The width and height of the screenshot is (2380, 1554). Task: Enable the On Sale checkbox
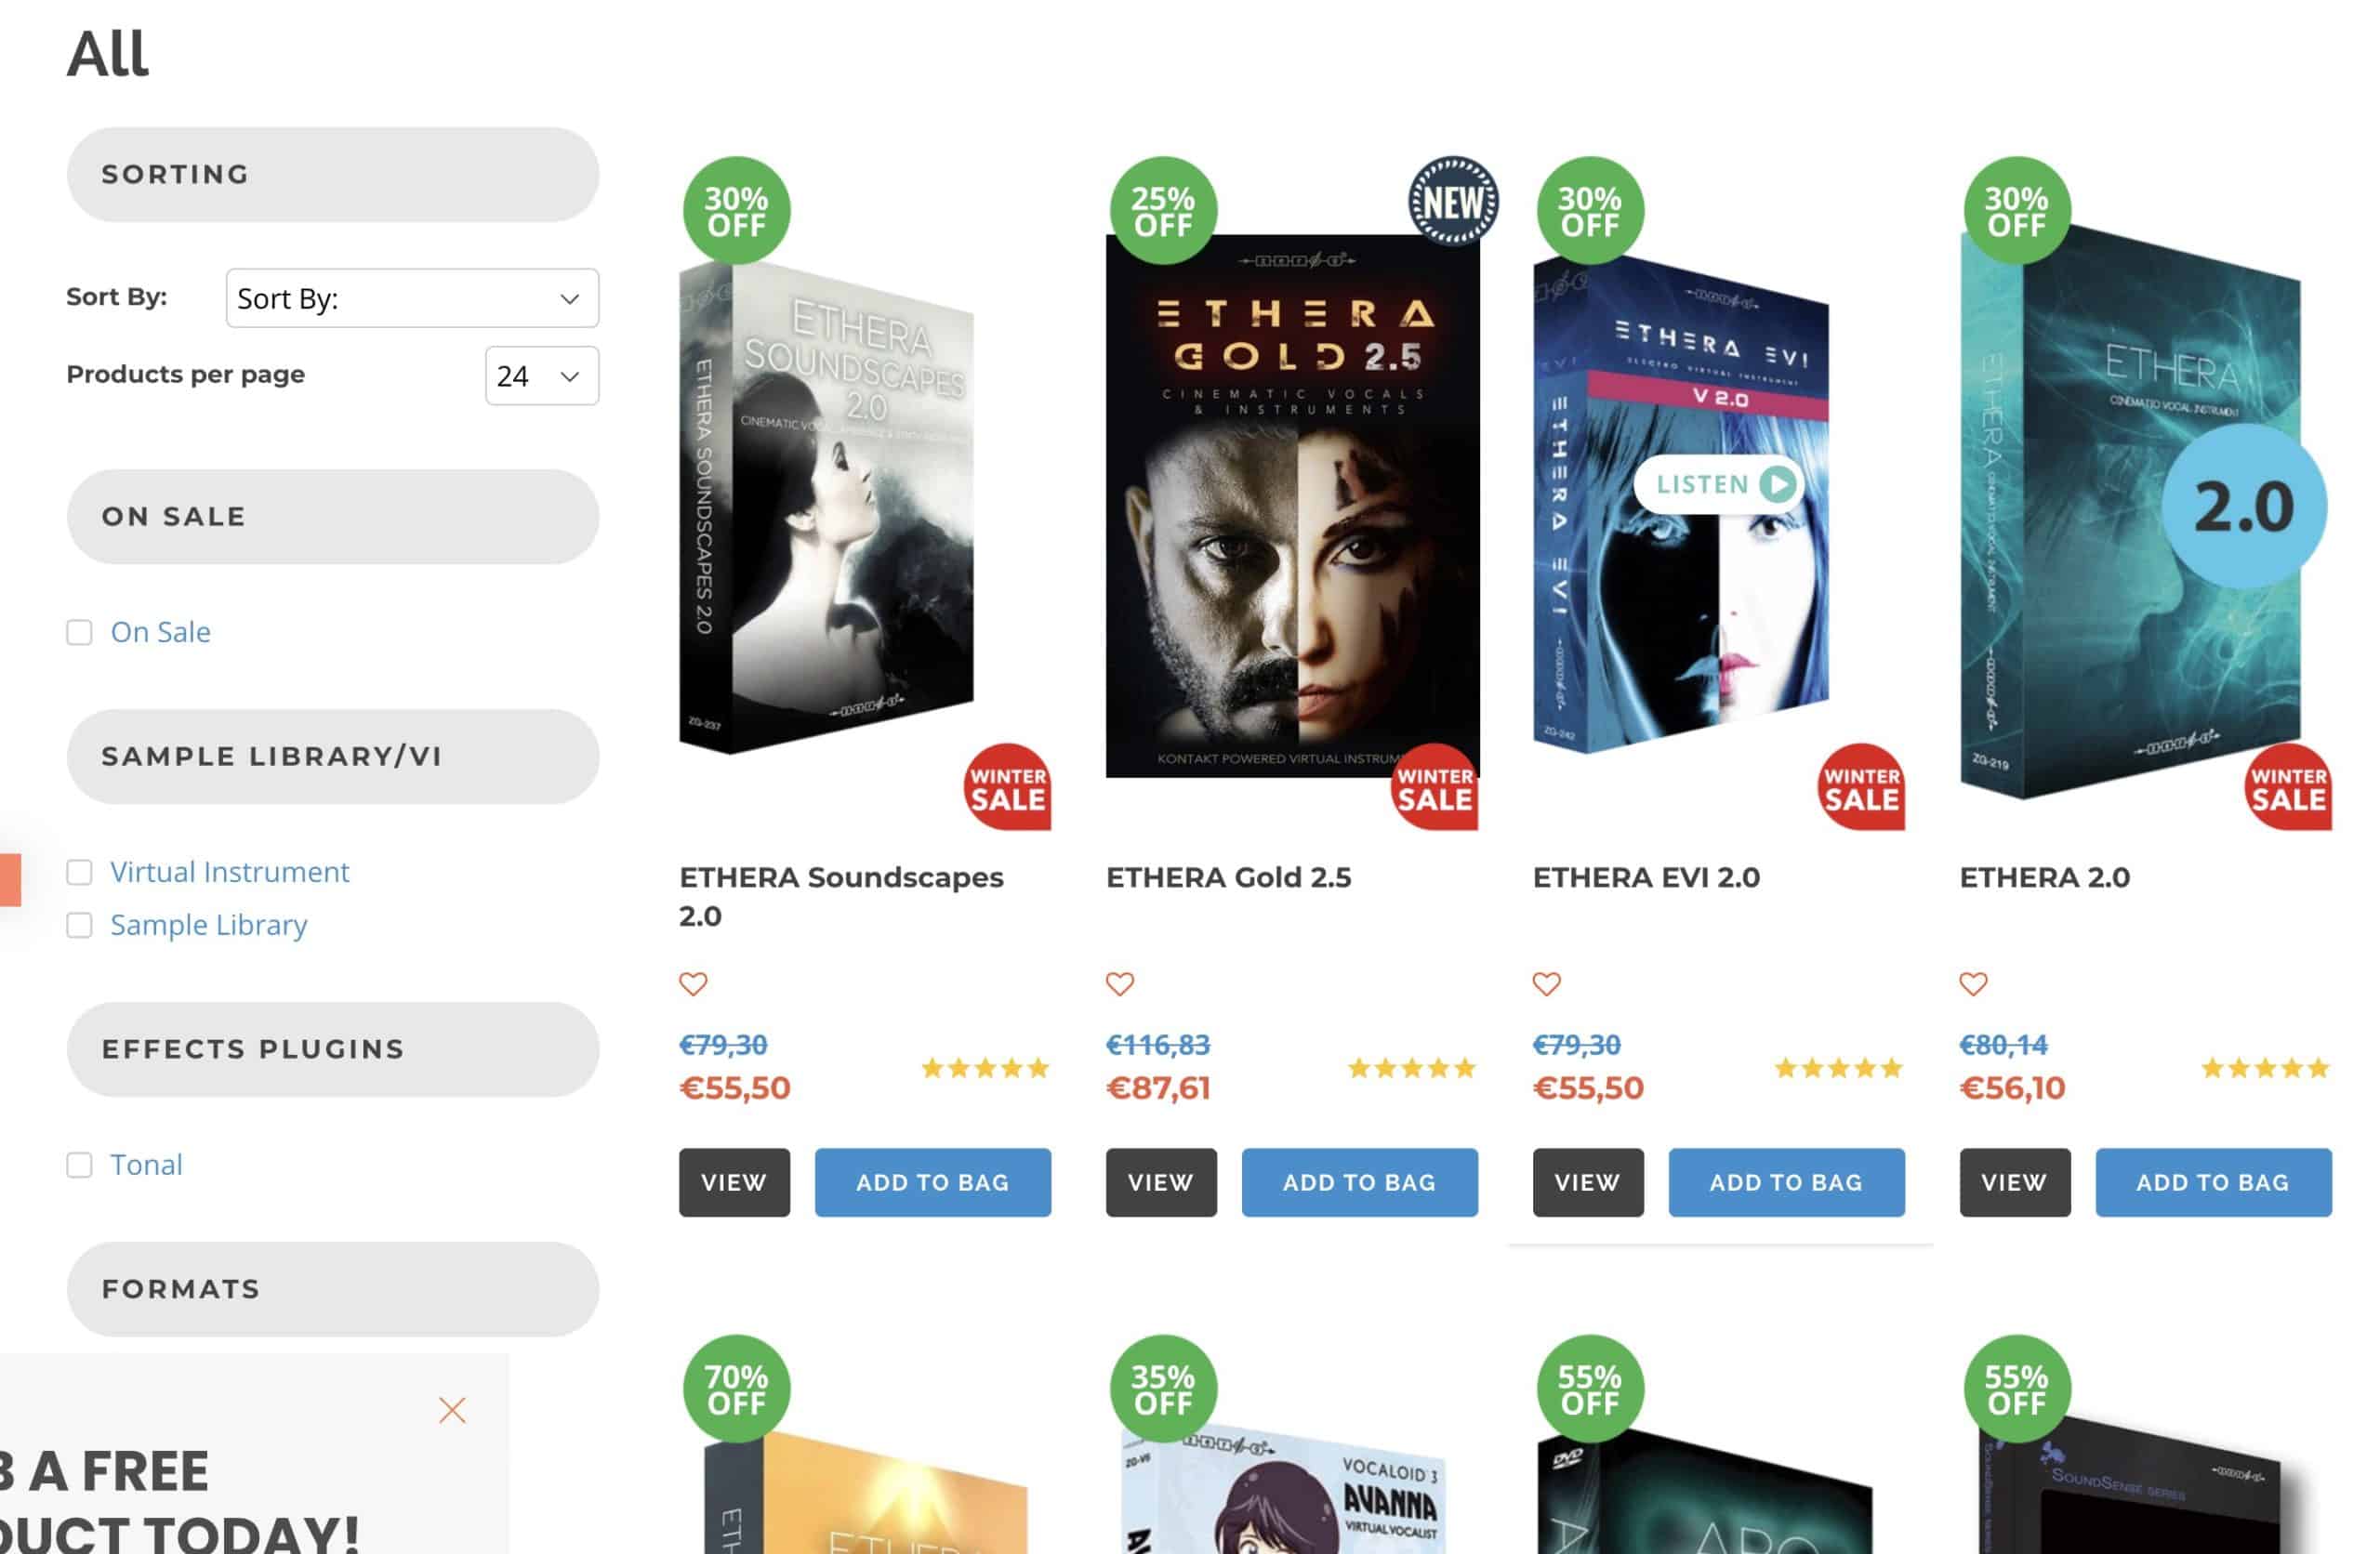[x=79, y=632]
